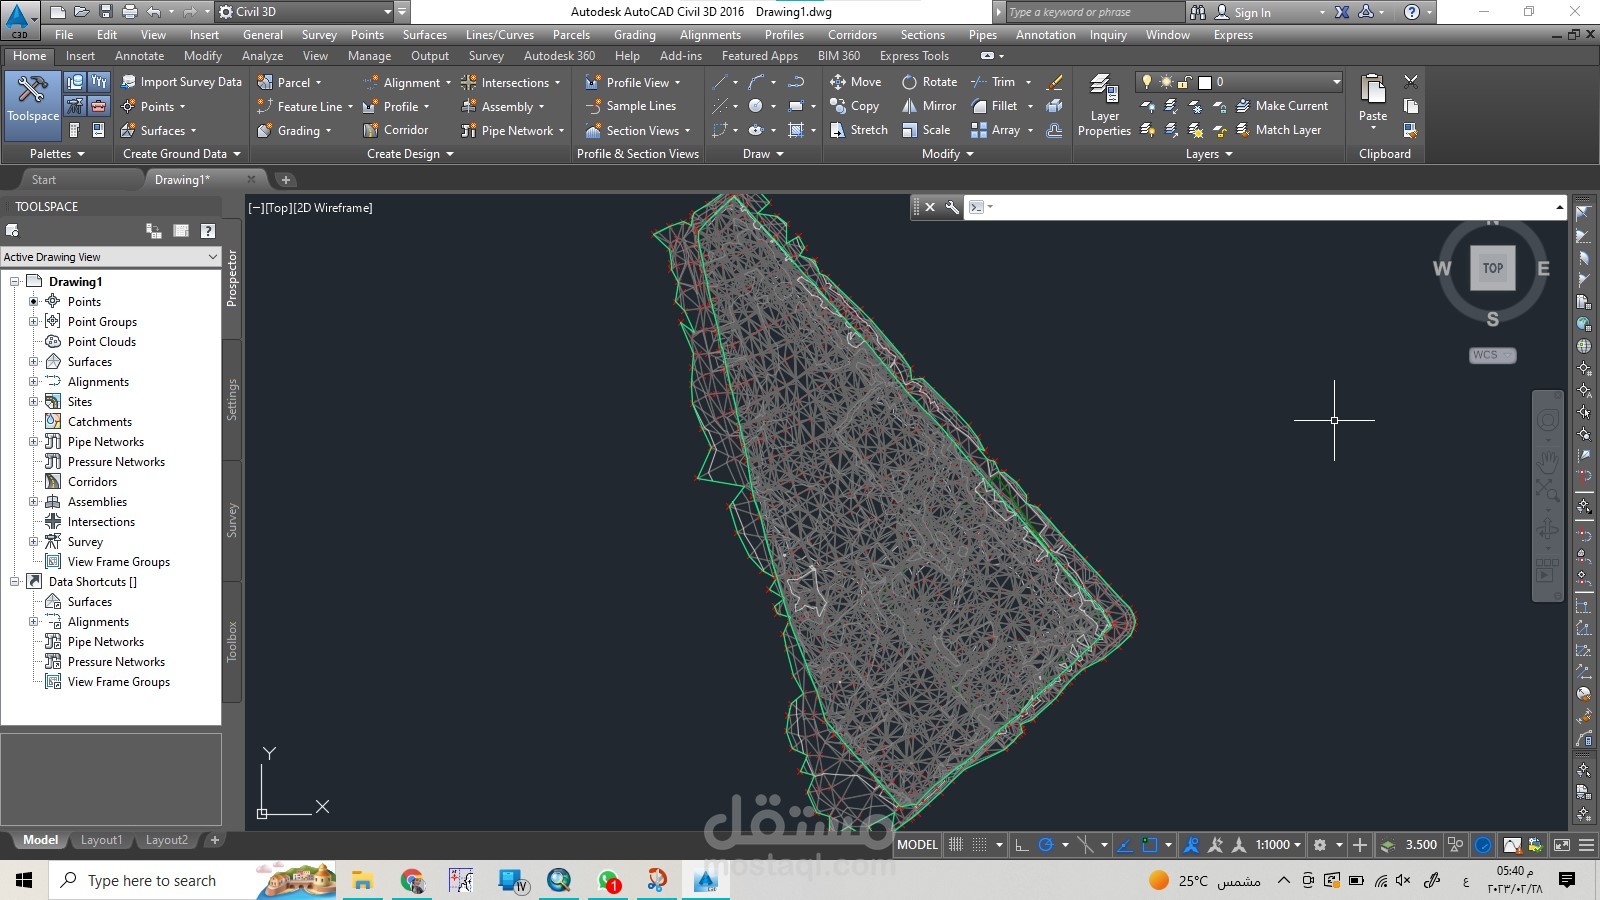
Task: Select the Sample Lines tool
Action: [x=631, y=106]
